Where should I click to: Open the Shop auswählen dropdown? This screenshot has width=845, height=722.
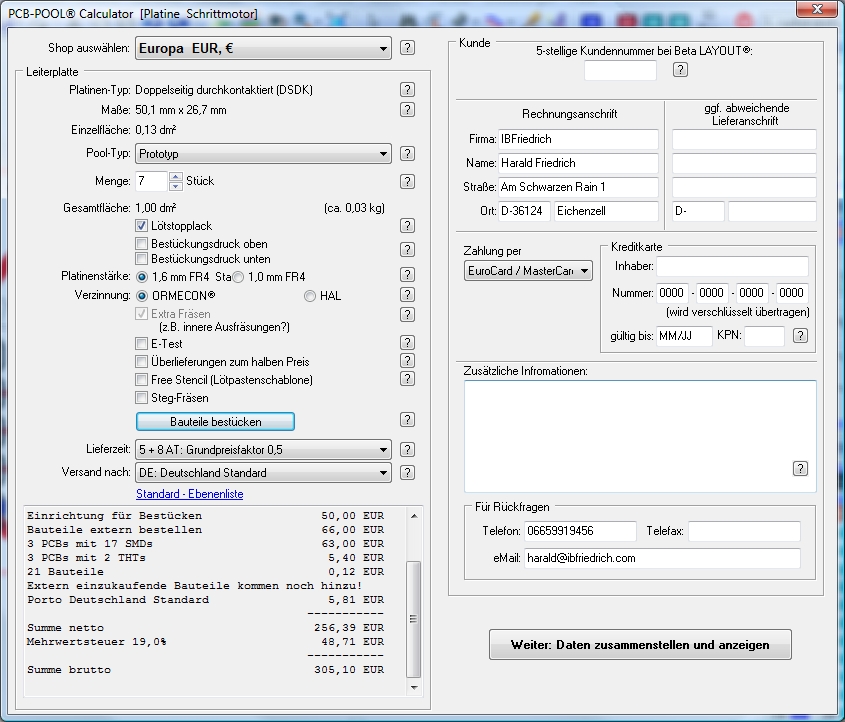tap(263, 48)
